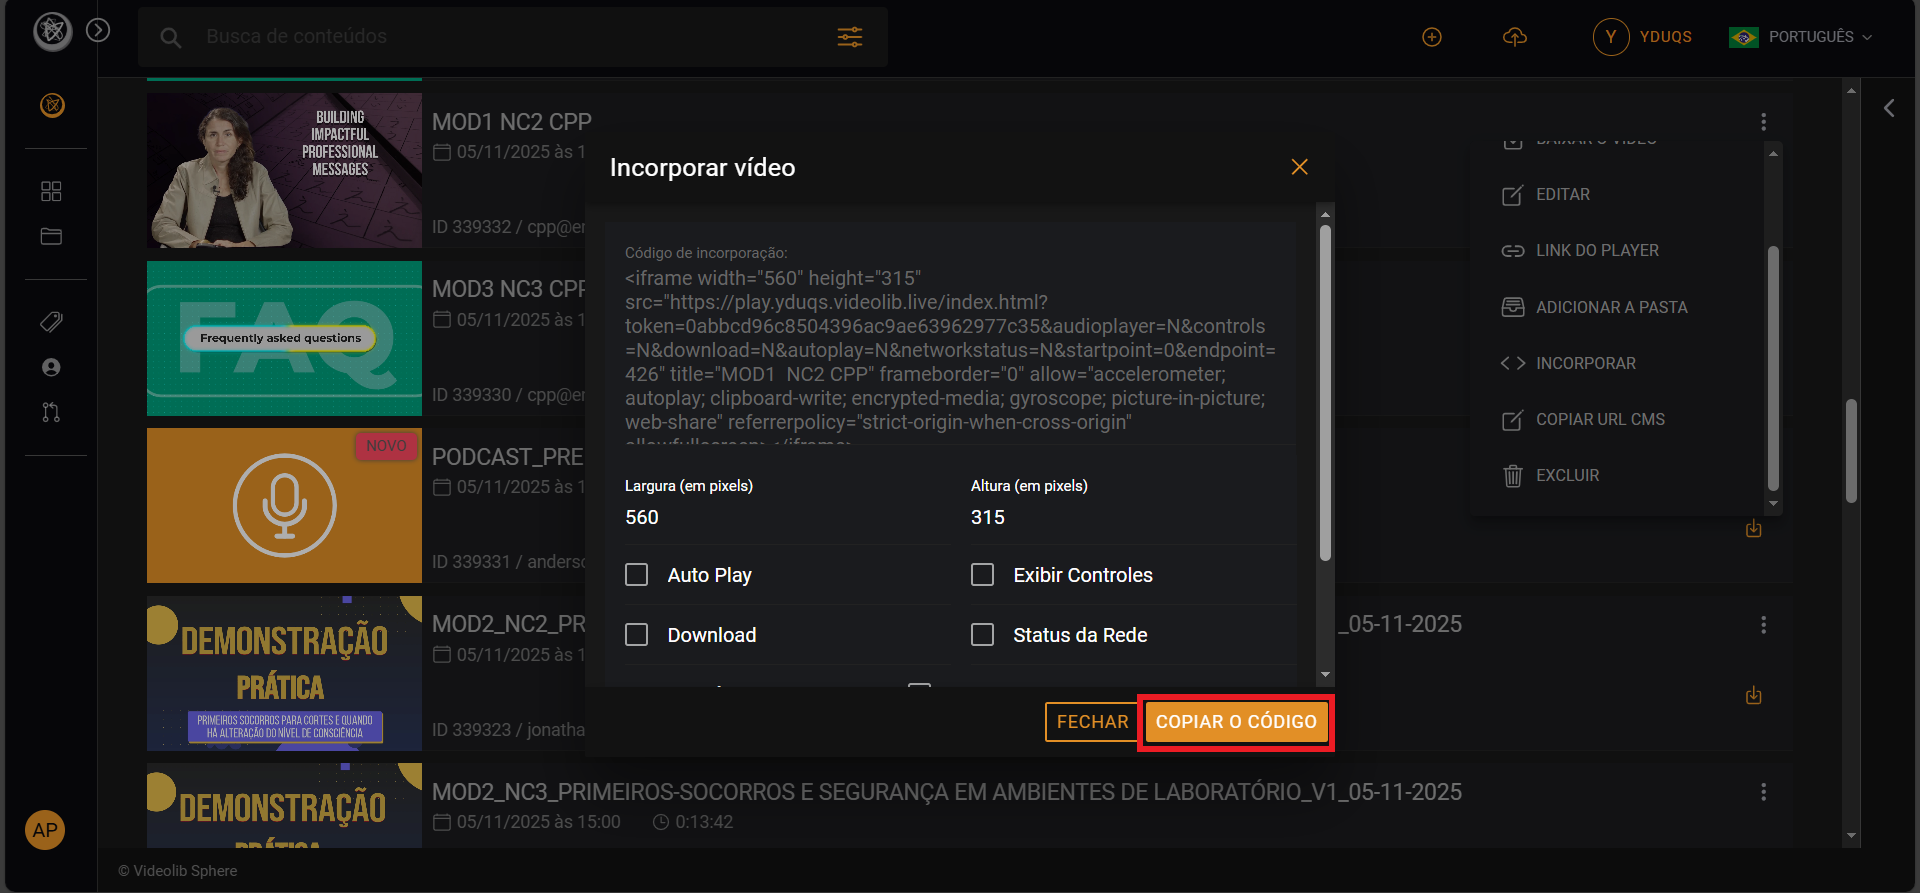Click the main list scrollbar thumb

[1851, 450]
